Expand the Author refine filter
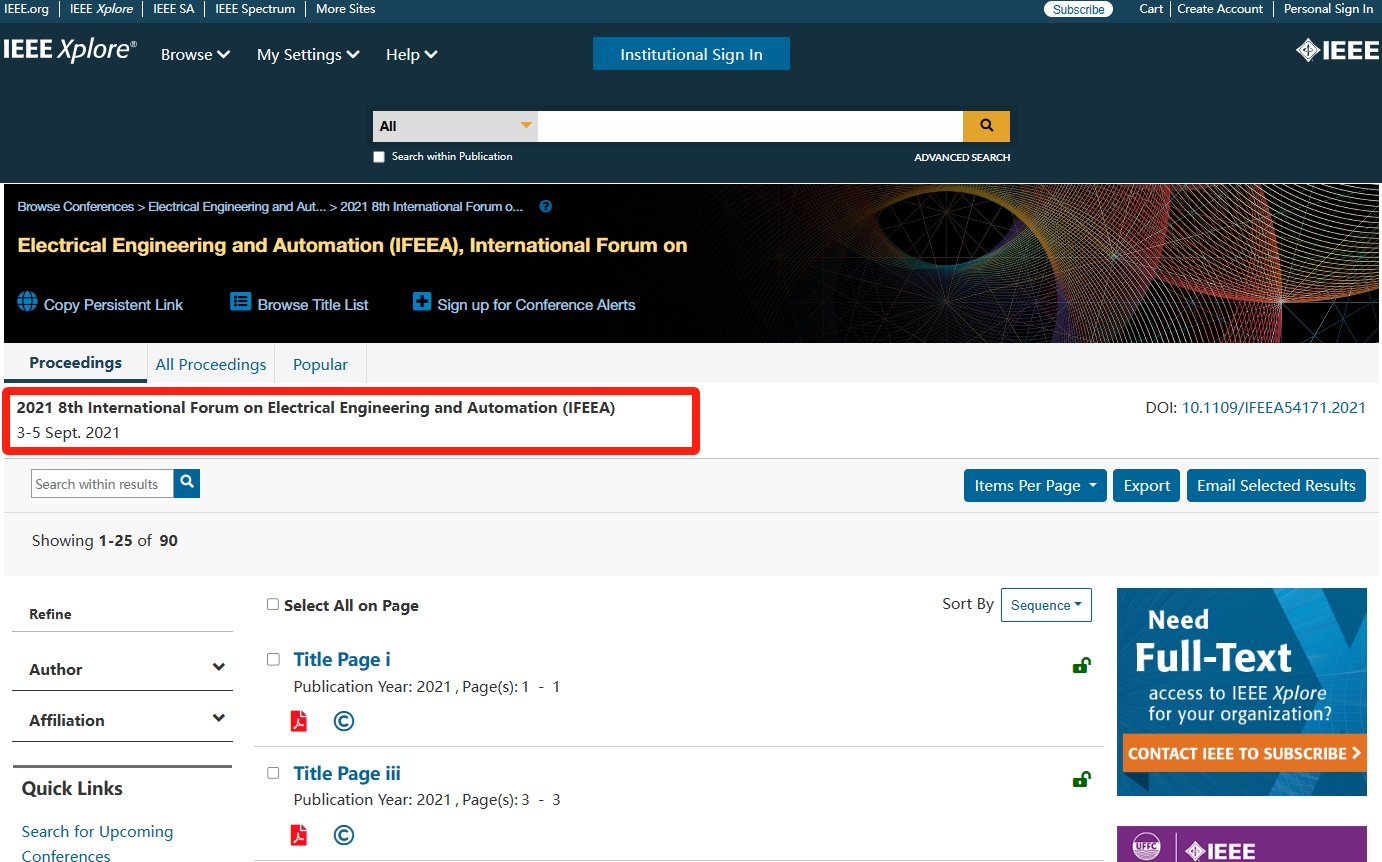 (122, 669)
